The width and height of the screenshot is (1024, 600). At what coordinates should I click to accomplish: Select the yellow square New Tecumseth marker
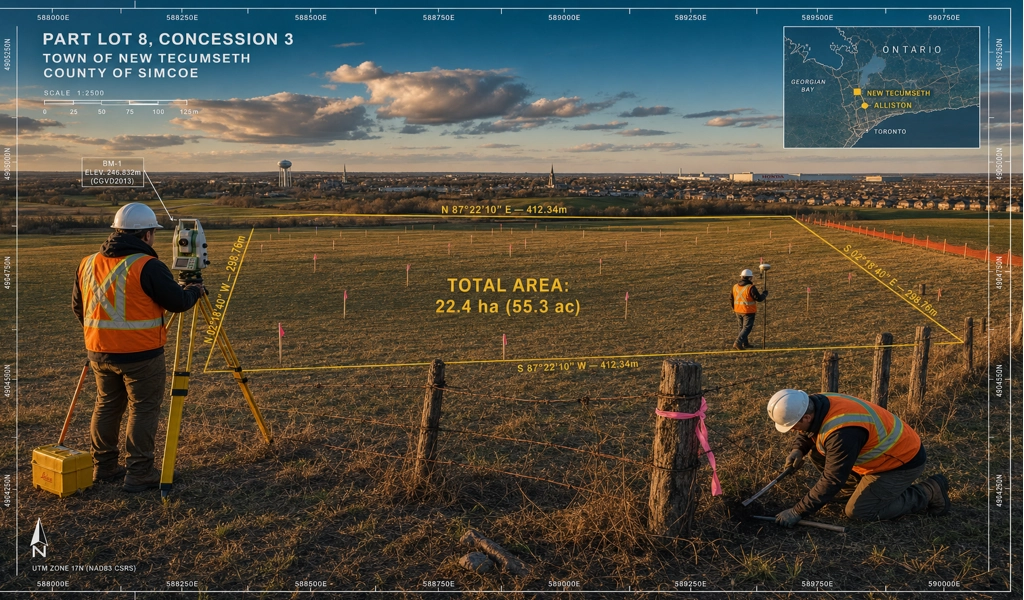(857, 93)
